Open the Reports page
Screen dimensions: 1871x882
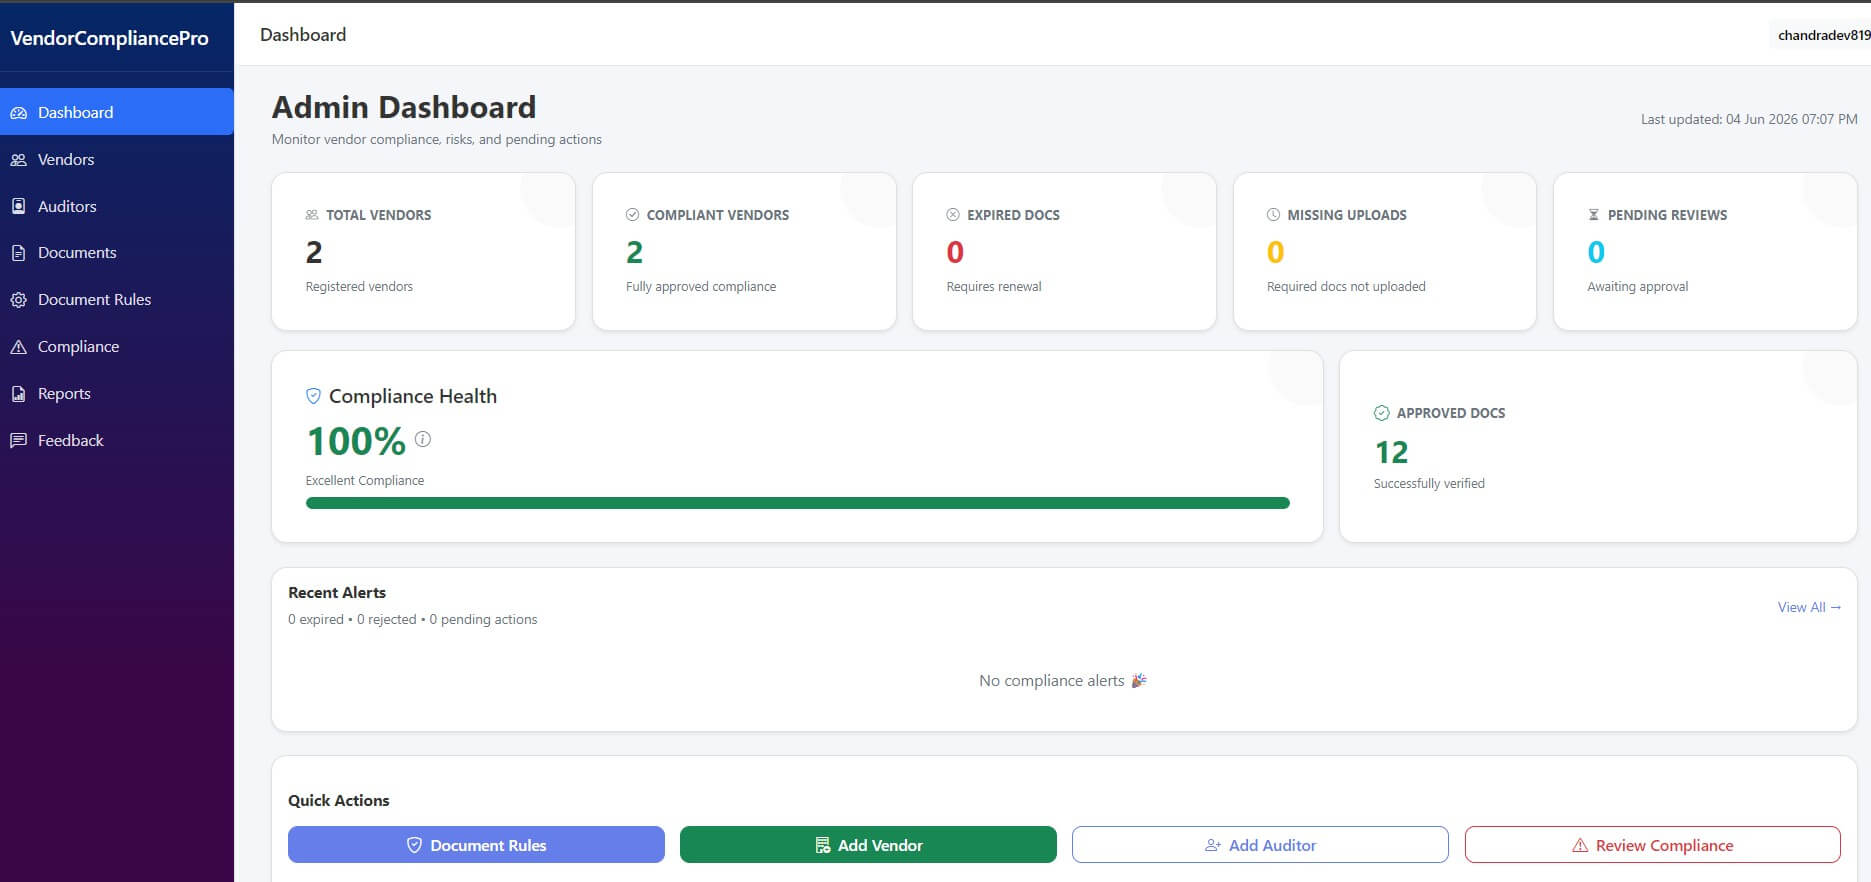117,393
